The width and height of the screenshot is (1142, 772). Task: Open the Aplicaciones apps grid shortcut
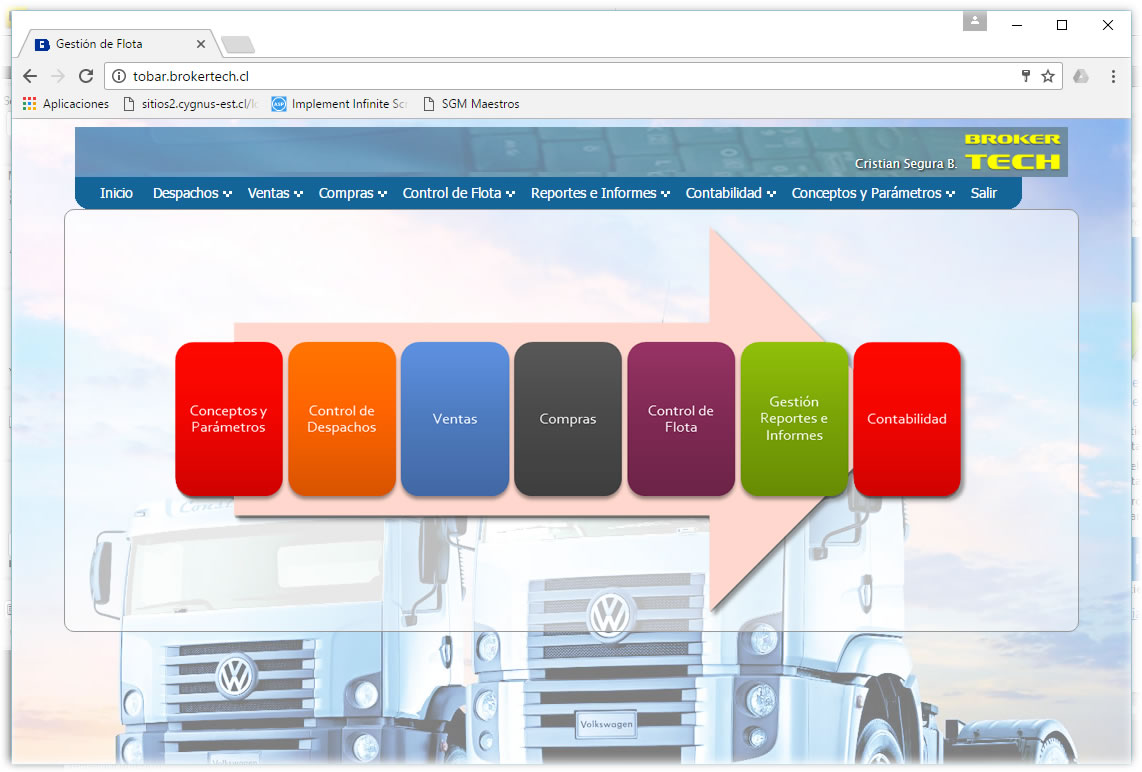pyautogui.click(x=29, y=104)
